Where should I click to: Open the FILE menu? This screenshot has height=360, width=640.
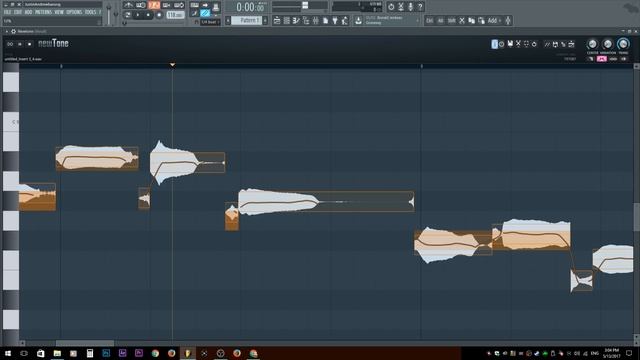pos(7,12)
